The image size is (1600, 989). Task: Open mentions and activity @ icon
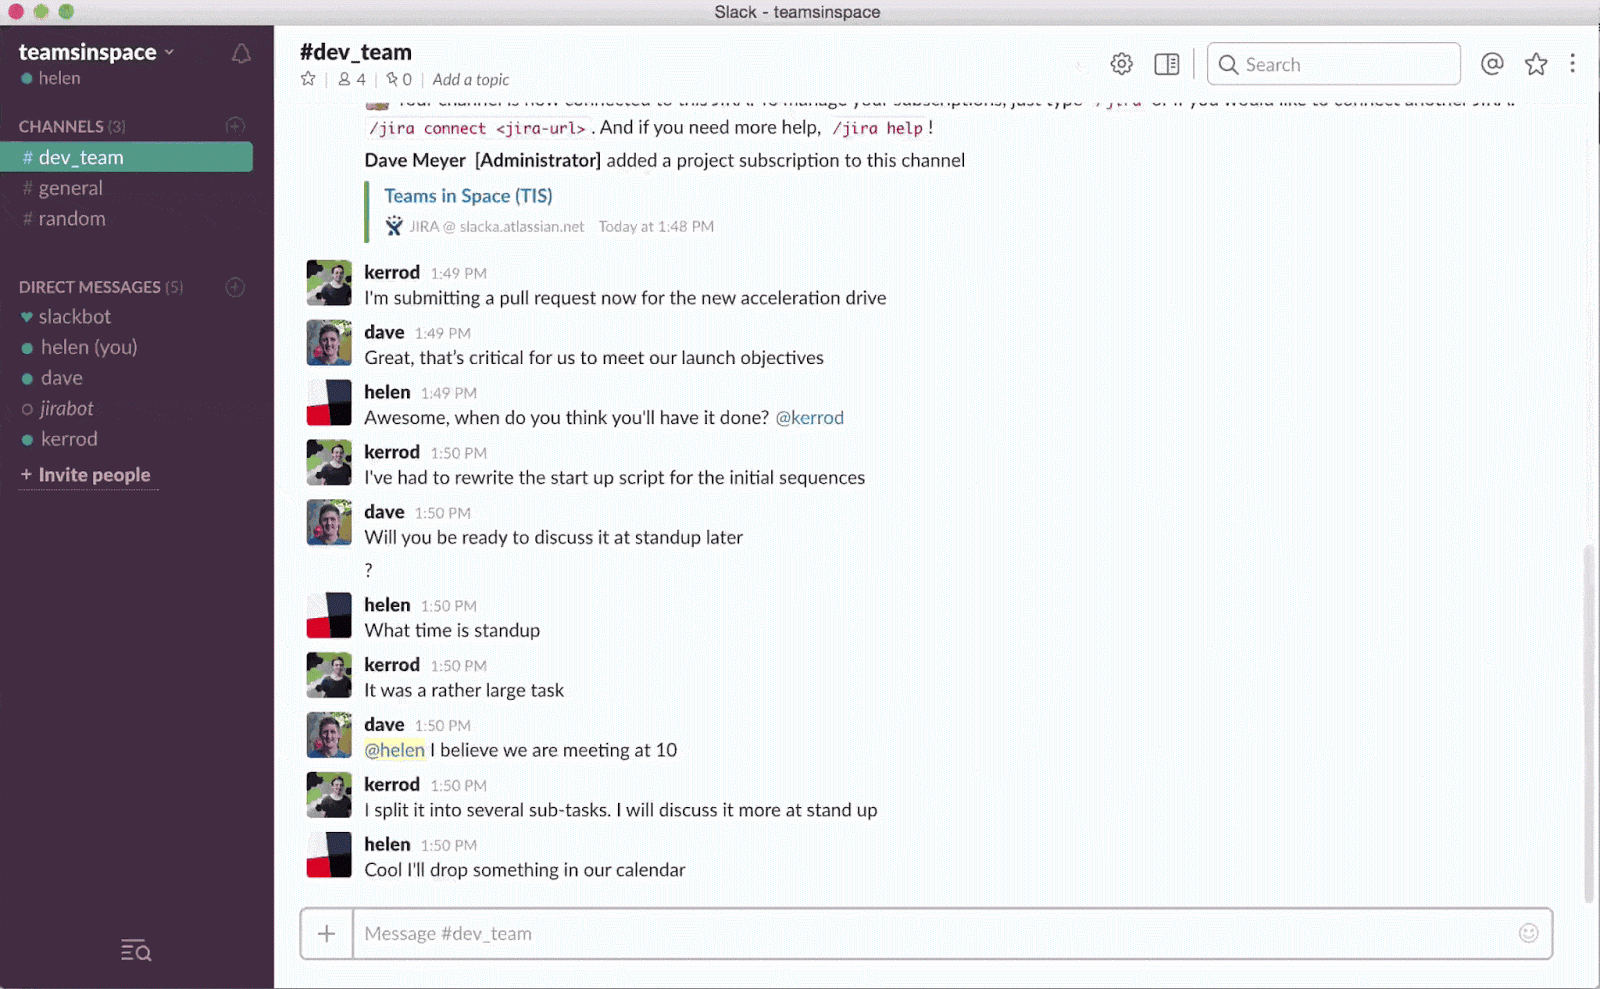[x=1492, y=64]
